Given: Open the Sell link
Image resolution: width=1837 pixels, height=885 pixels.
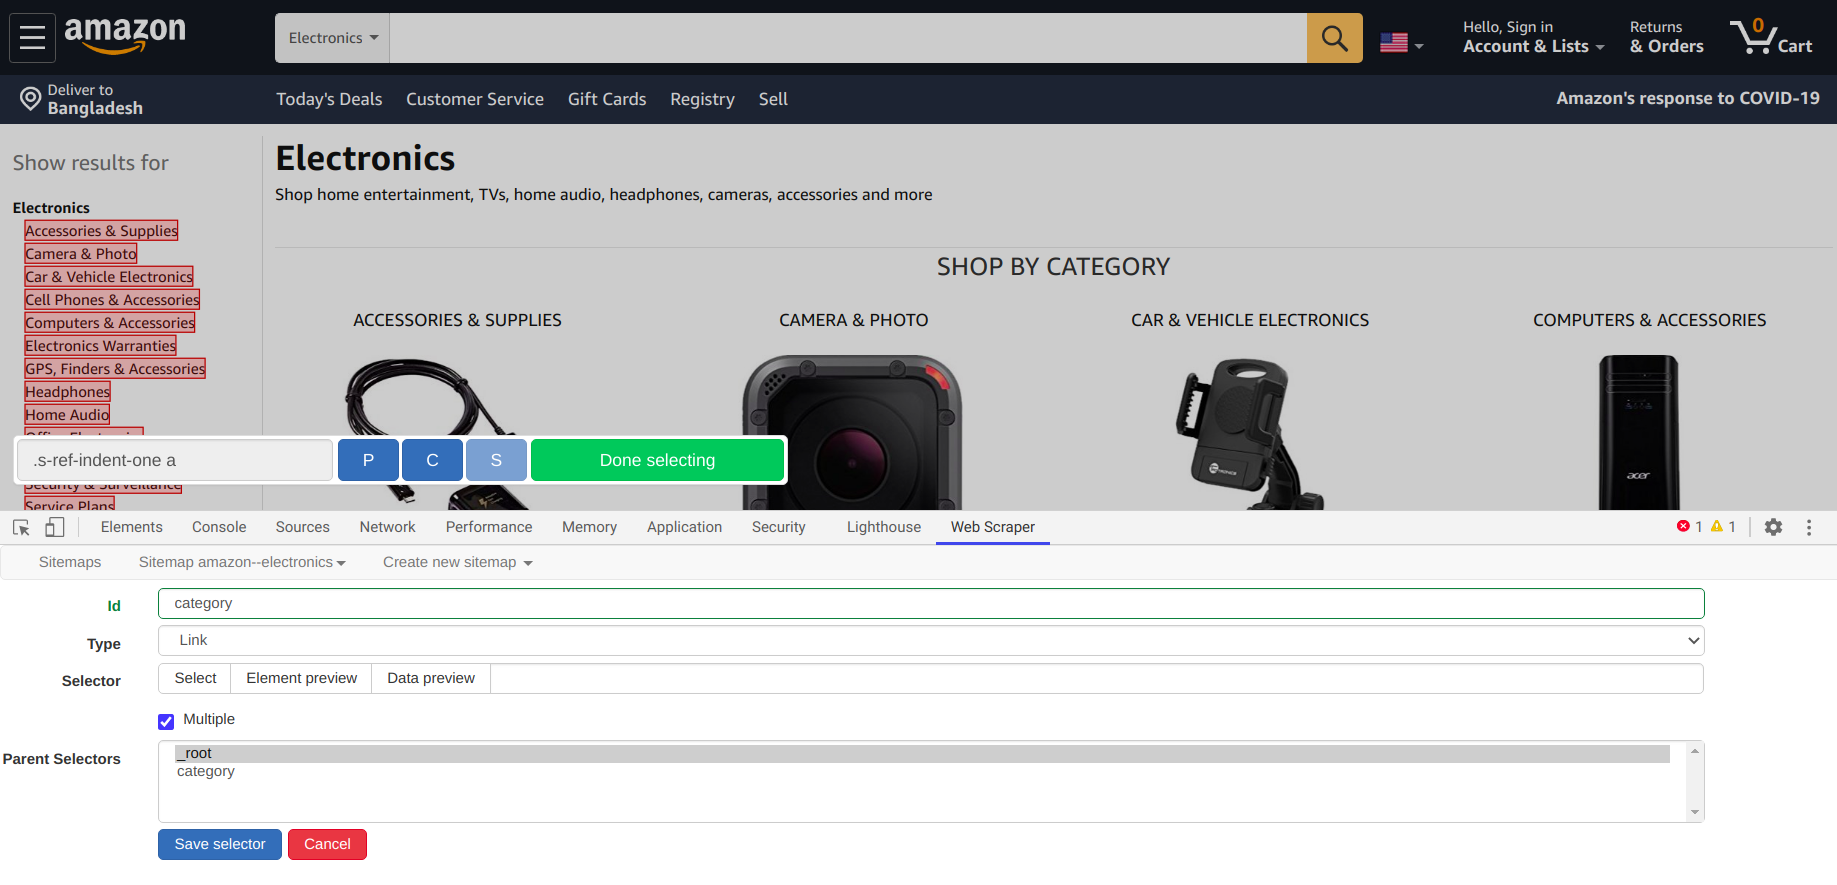Looking at the screenshot, I should point(773,99).
